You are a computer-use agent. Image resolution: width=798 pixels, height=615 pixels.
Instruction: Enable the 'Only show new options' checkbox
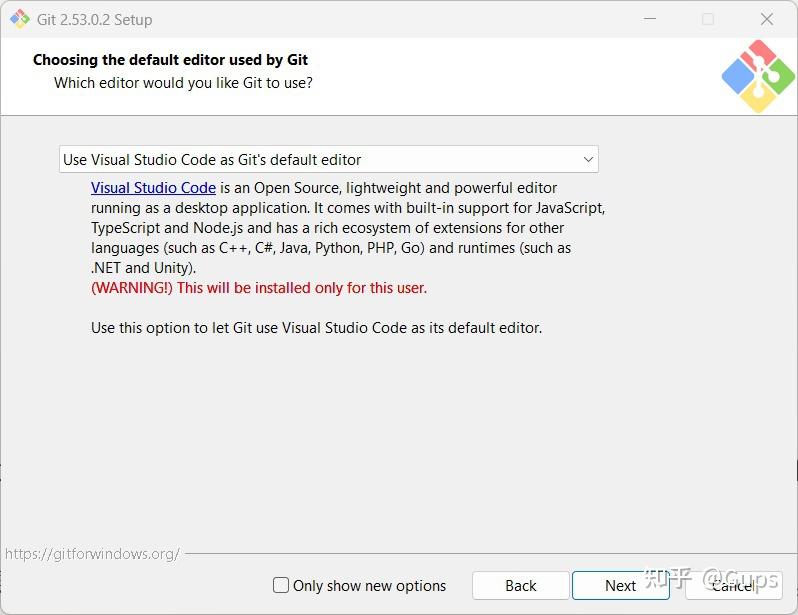pos(281,585)
